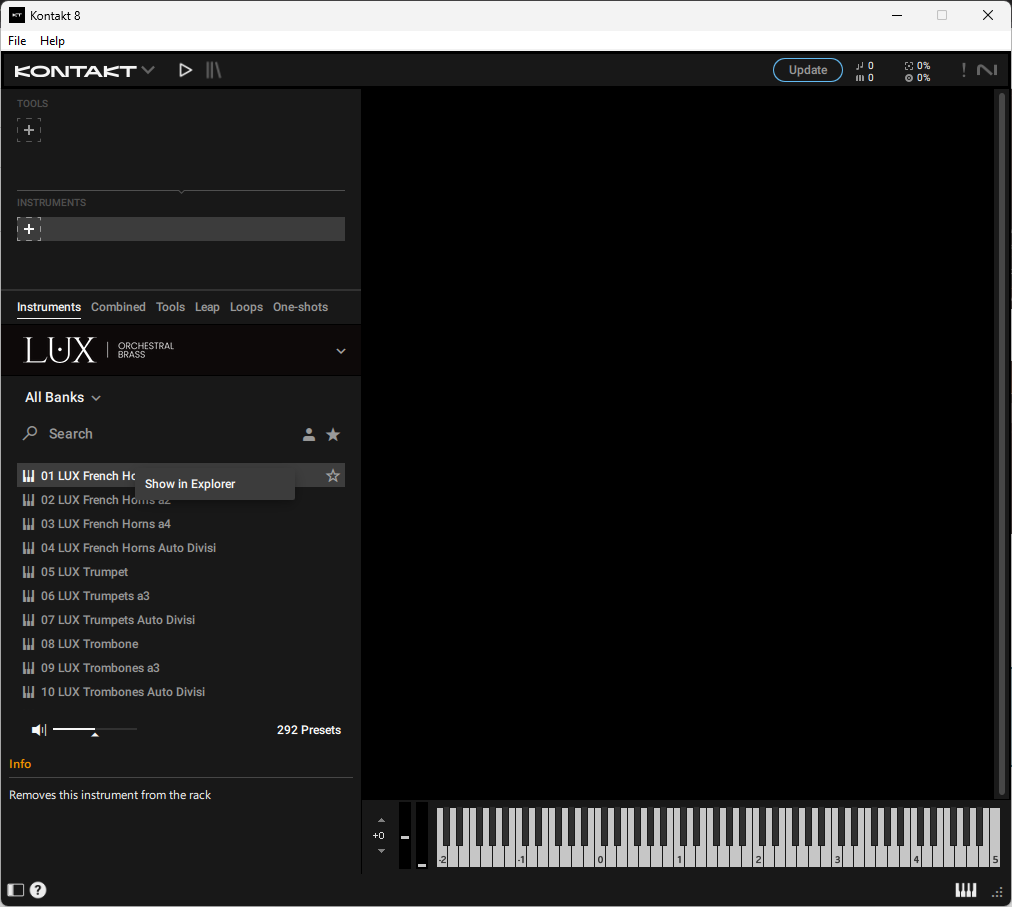The image size is (1012, 907).
Task: Click the pitch bend wheel strip
Action: pyautogui.click(x=405, y=835)
